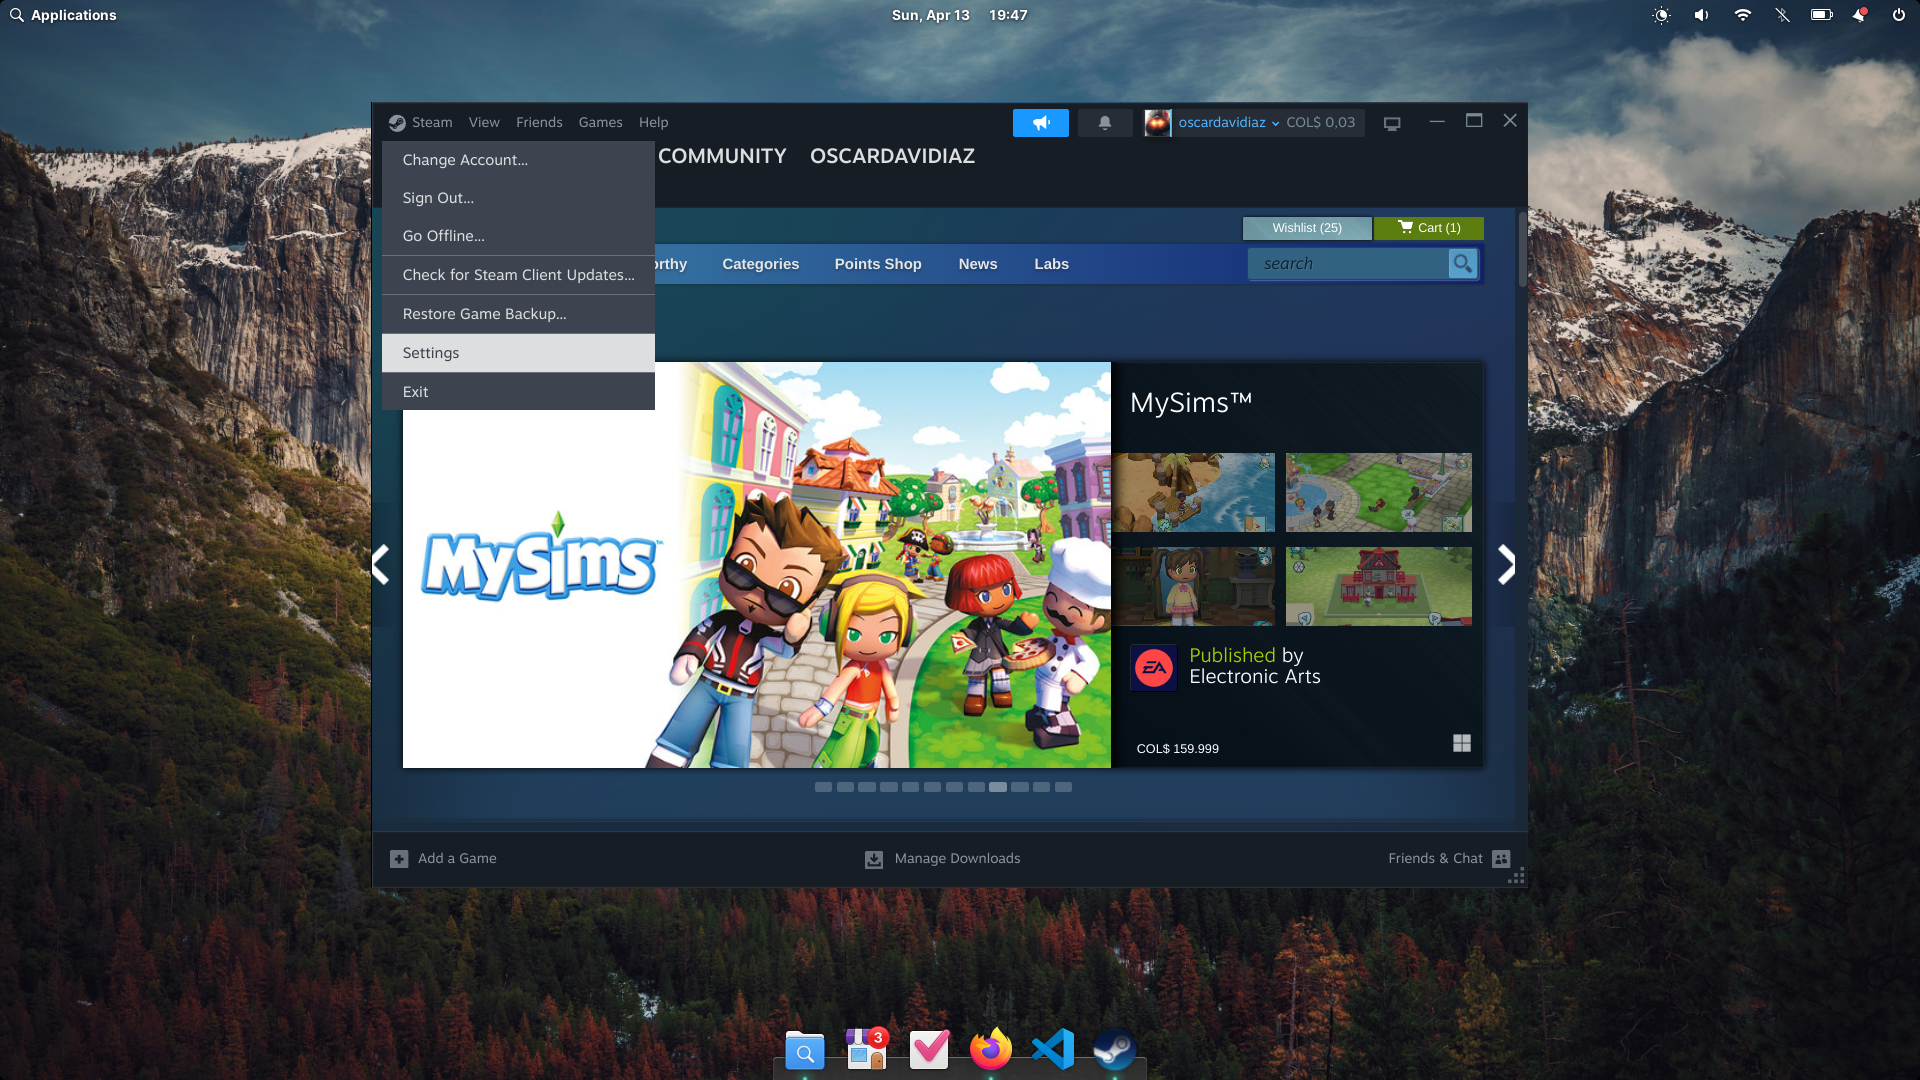Select Change Account from Steam menu
Screen dimensions: 1920x1080
pyautogui.click(x=518, y=160)
